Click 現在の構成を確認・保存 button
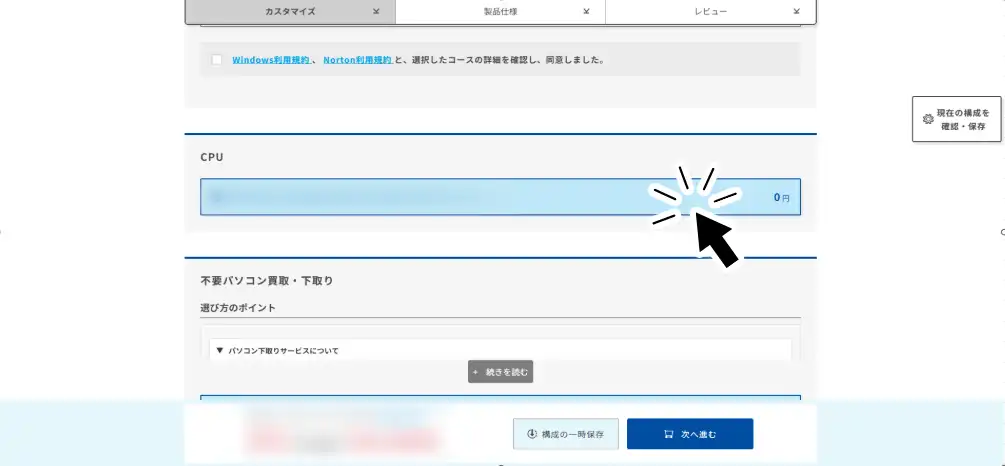Viewport: 1005px width, 466px height. [x=956, y=119]
